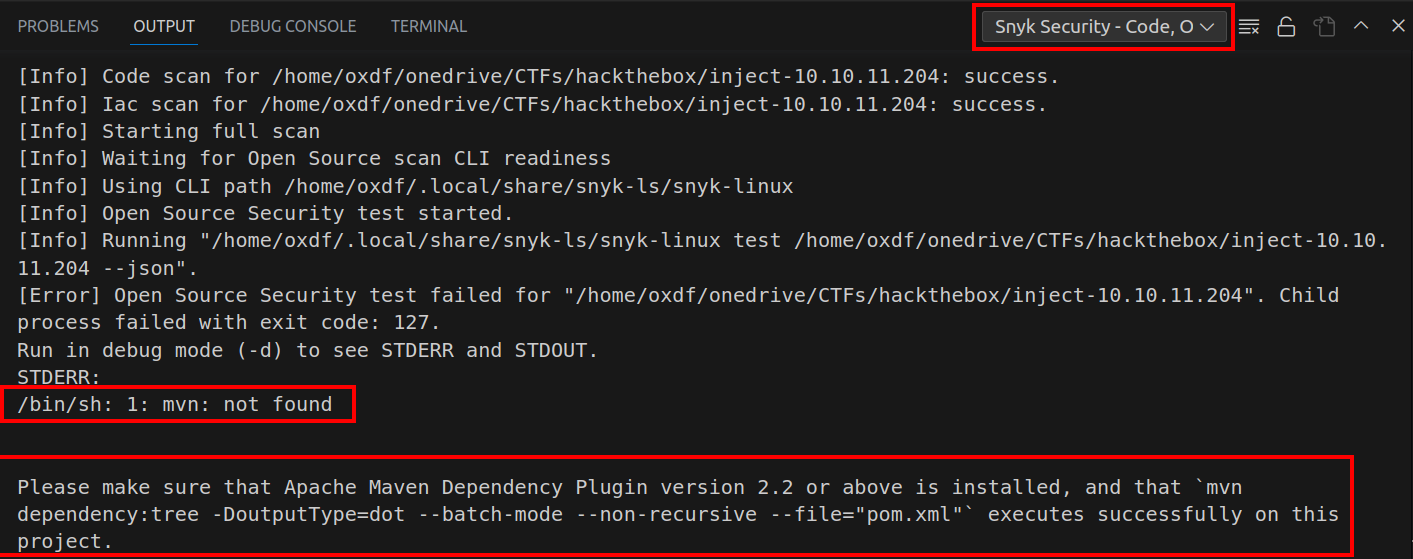The height and width of the screenshot is (559, 1413).
Task: Select the OUTPUT tab
Action: pos(164,27)
